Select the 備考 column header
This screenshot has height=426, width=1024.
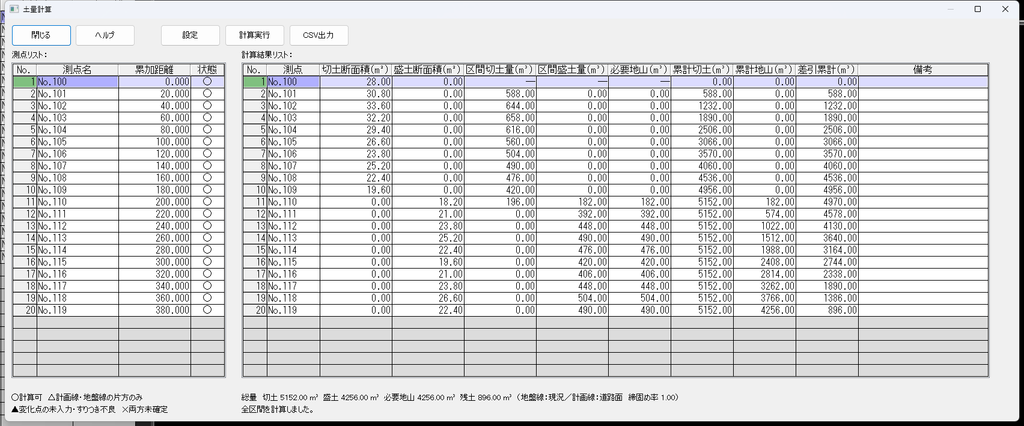tap(923, 69)
